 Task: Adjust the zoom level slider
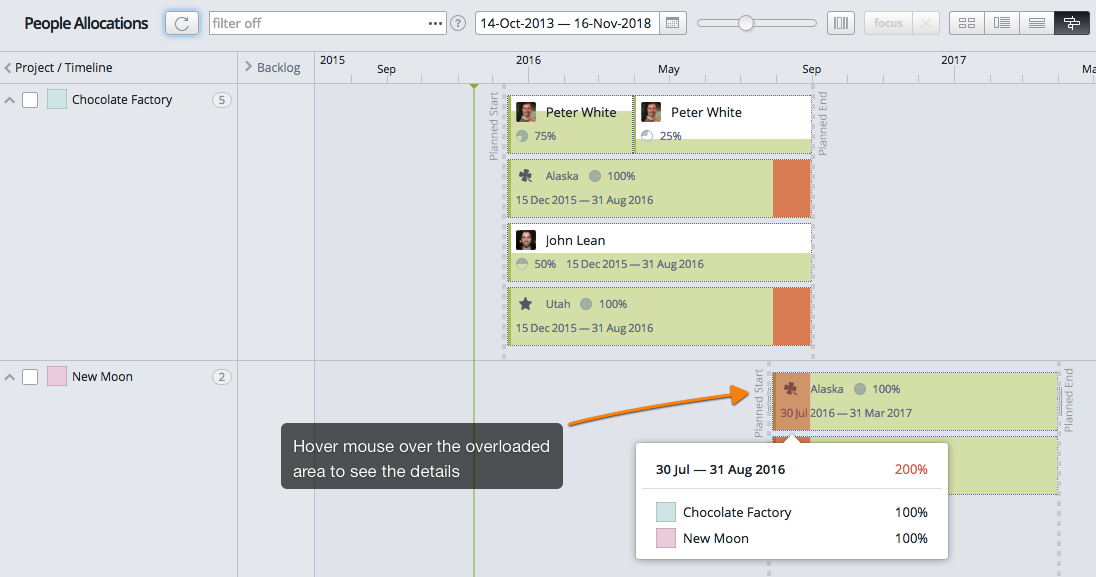tap(744, 22)
